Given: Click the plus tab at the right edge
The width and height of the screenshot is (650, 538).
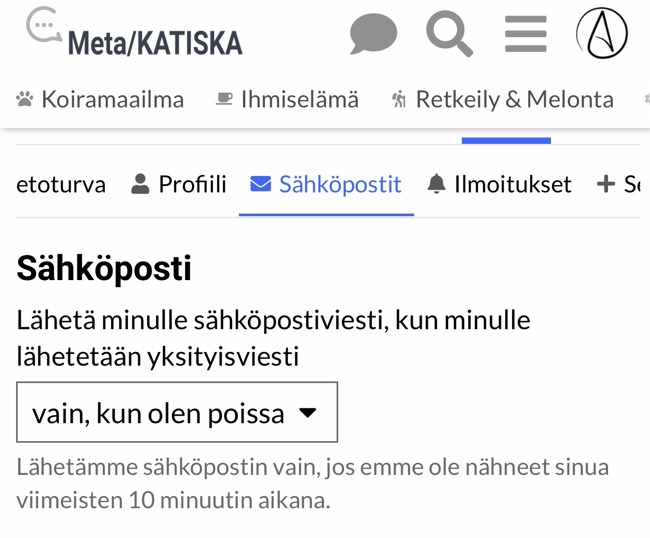Looking at the screenshot, I should pyautogui.click(x=617, y=184).
